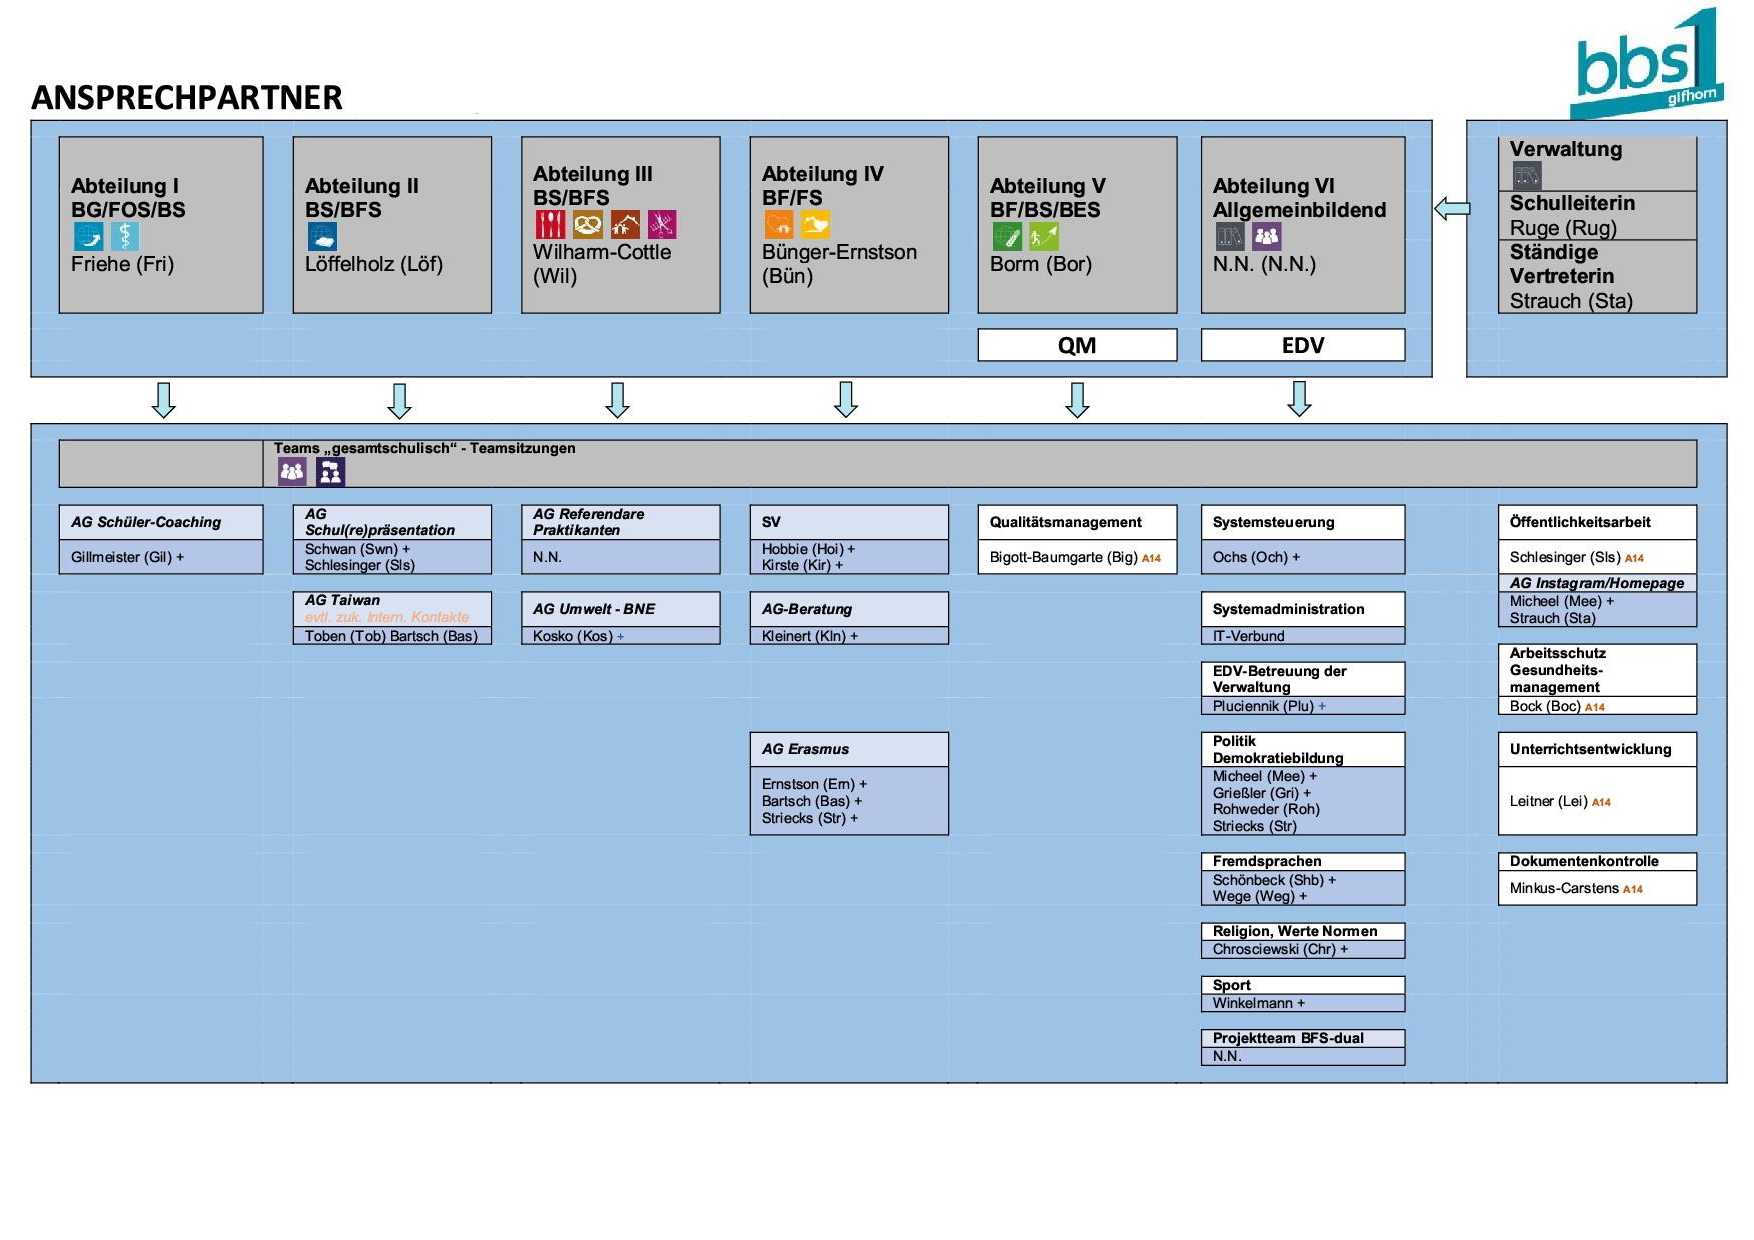
Task: Click the dark purple meeting icon under Teams gesamtschulisch
Action: [330, 471]
